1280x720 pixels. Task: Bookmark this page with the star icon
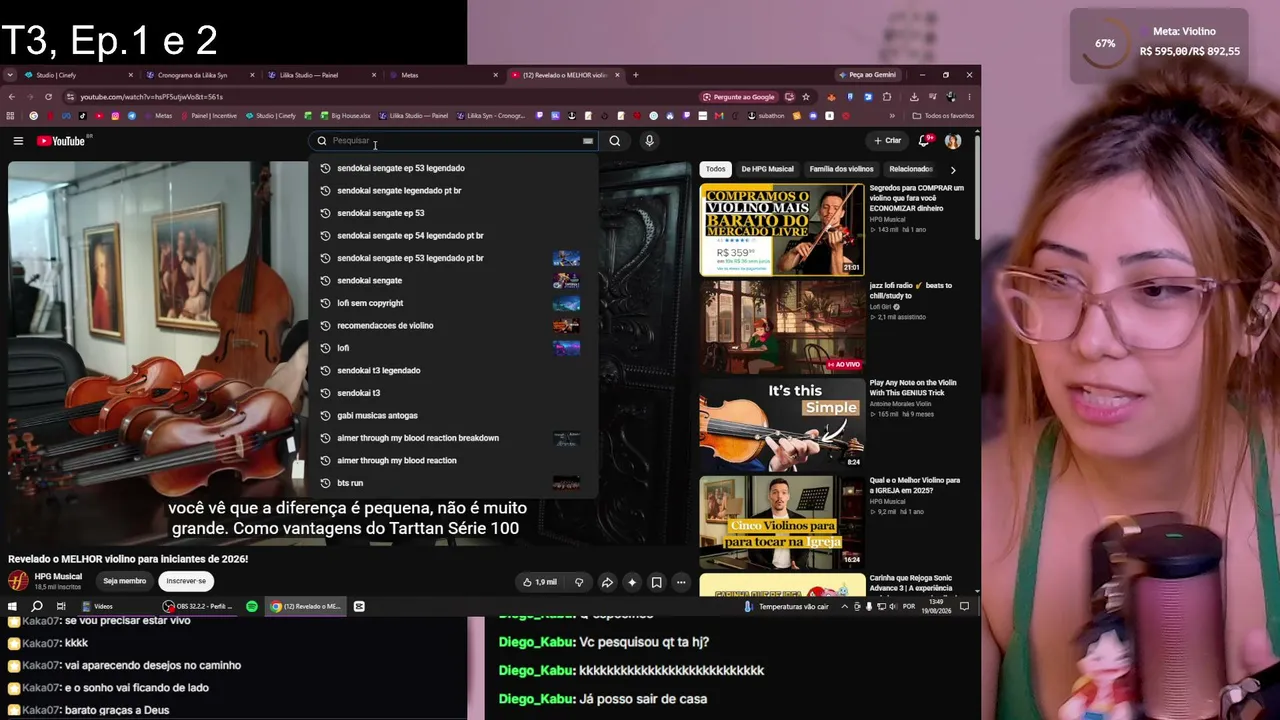[x=805, y=97]
